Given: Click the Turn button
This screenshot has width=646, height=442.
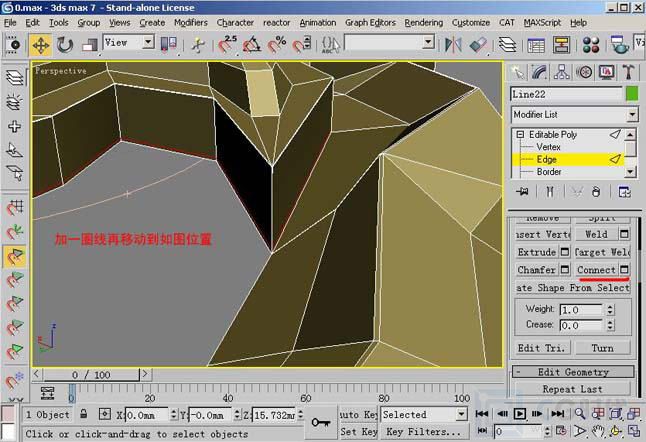Looking at the screenshot, I should point(602,348).
